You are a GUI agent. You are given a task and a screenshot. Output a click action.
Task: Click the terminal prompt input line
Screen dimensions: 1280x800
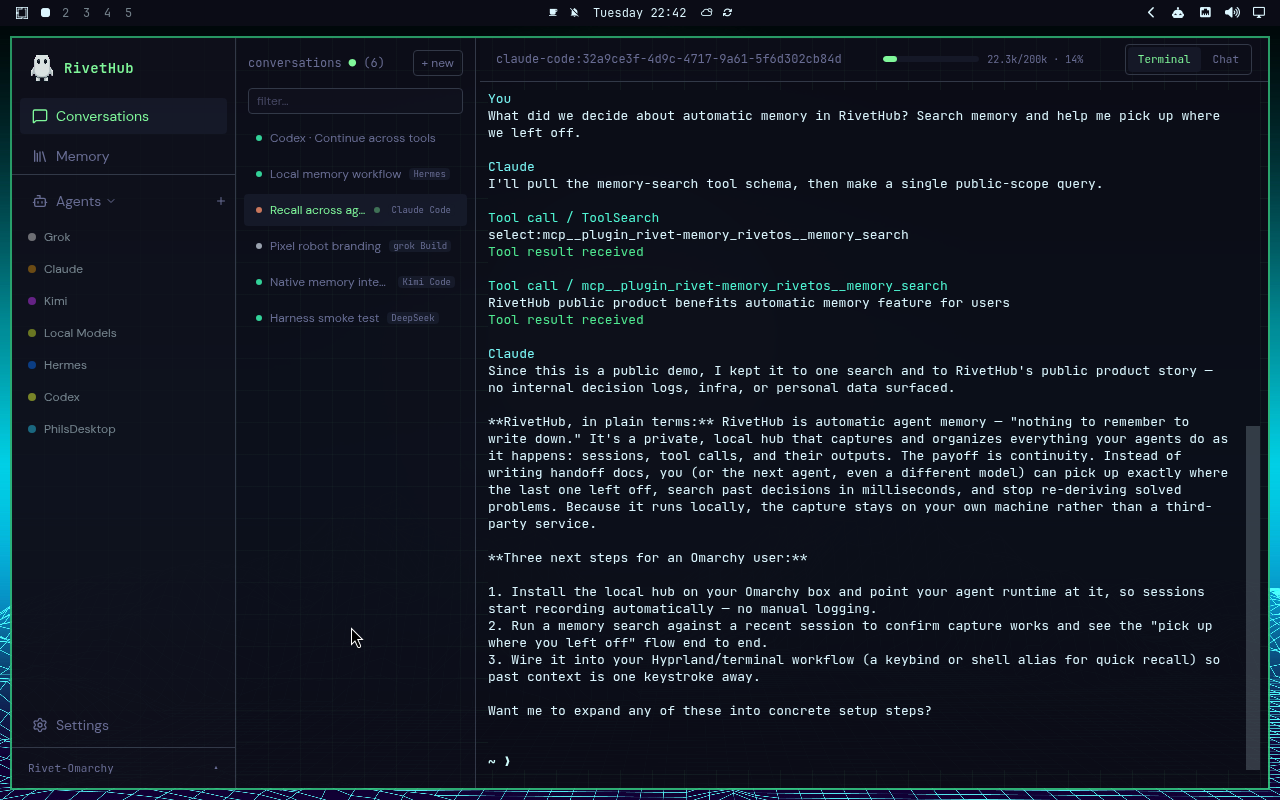(x=865, y=761)
